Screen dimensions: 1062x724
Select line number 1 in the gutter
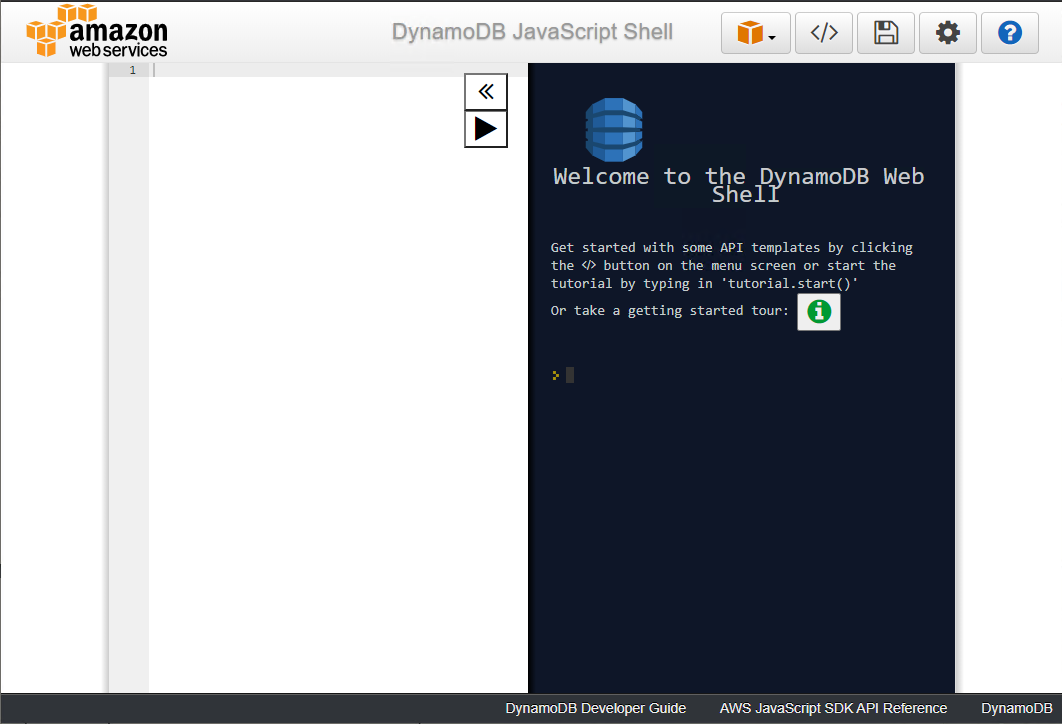coord(131,69)
